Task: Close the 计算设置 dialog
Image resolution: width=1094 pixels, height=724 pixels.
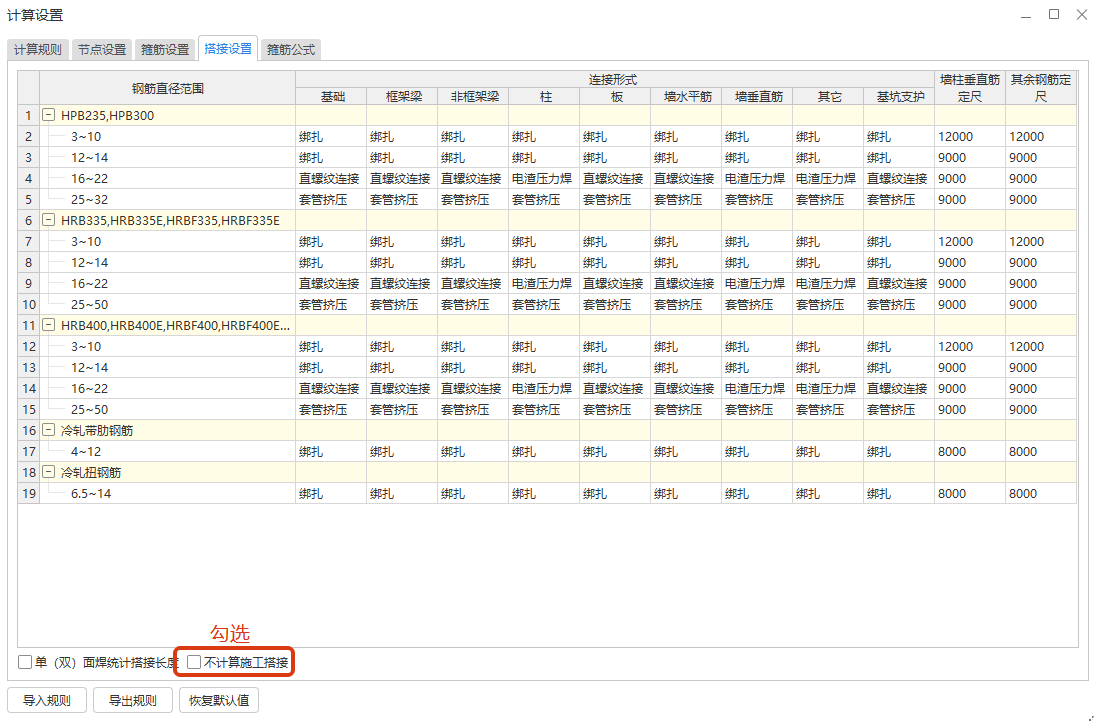Action: tap(1080, 14)
